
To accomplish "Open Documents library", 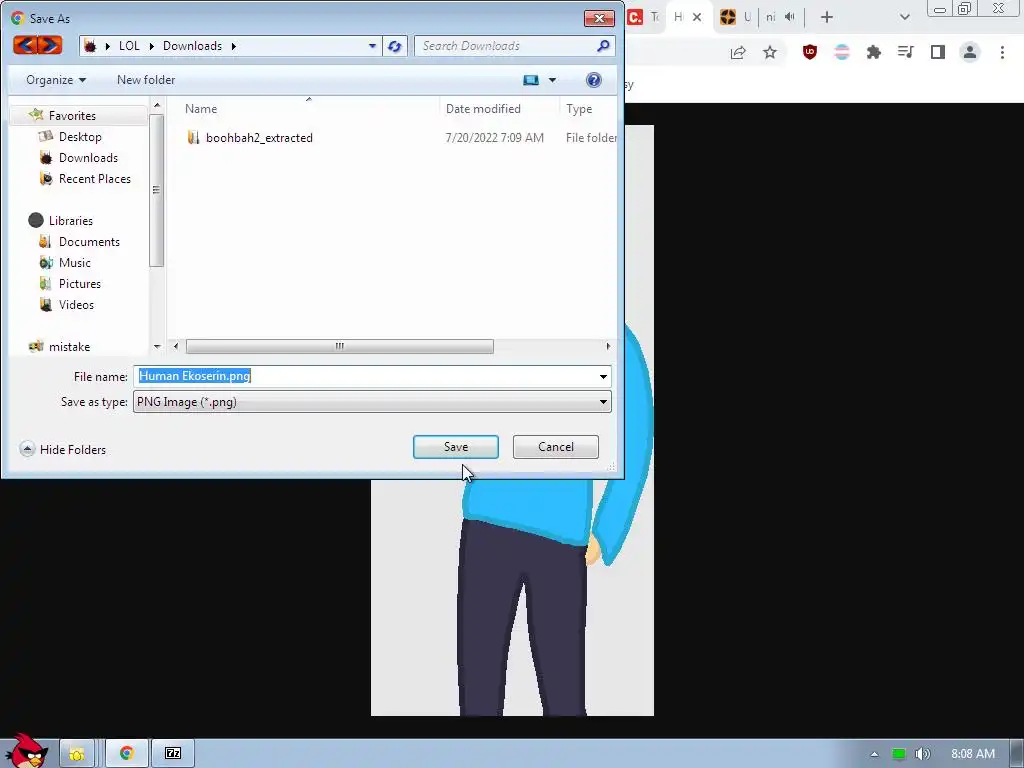I will 89,242.
